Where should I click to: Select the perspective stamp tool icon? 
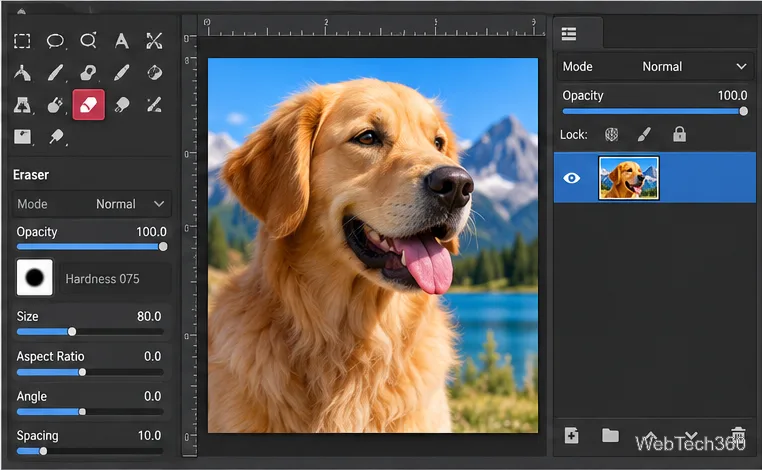pos(22,105)
